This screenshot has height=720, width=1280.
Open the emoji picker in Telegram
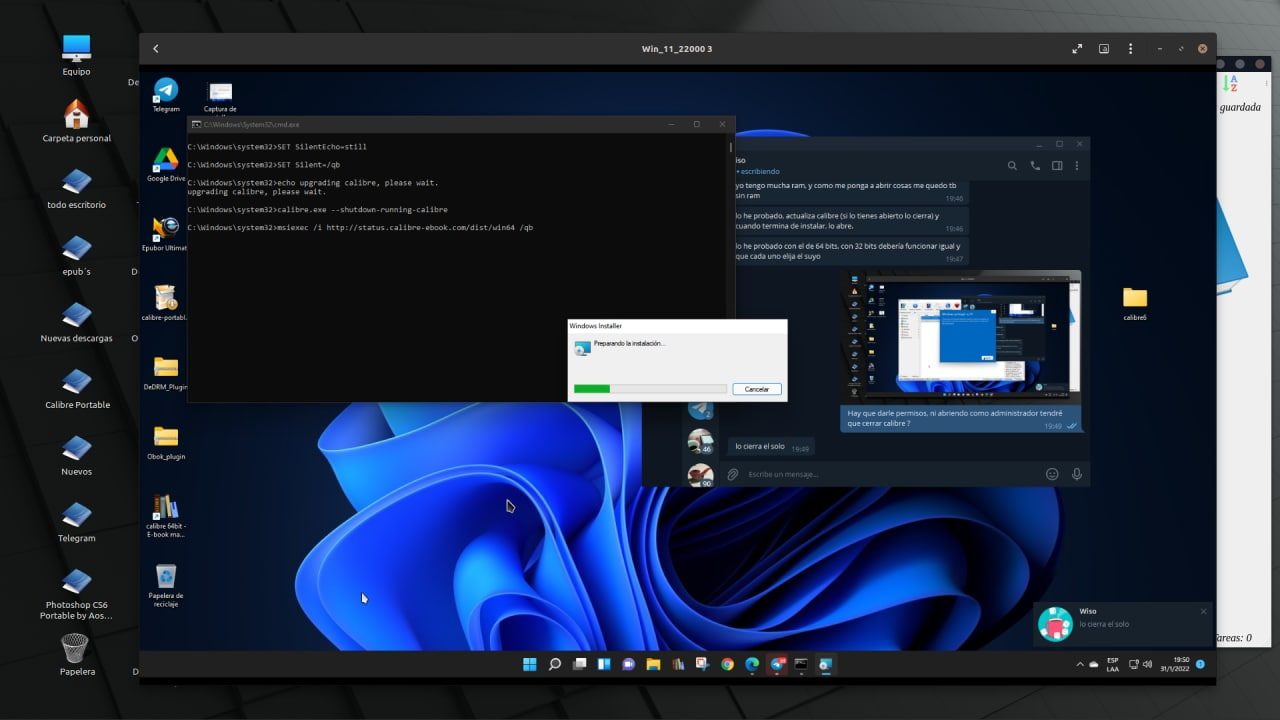click(1052, 474)
